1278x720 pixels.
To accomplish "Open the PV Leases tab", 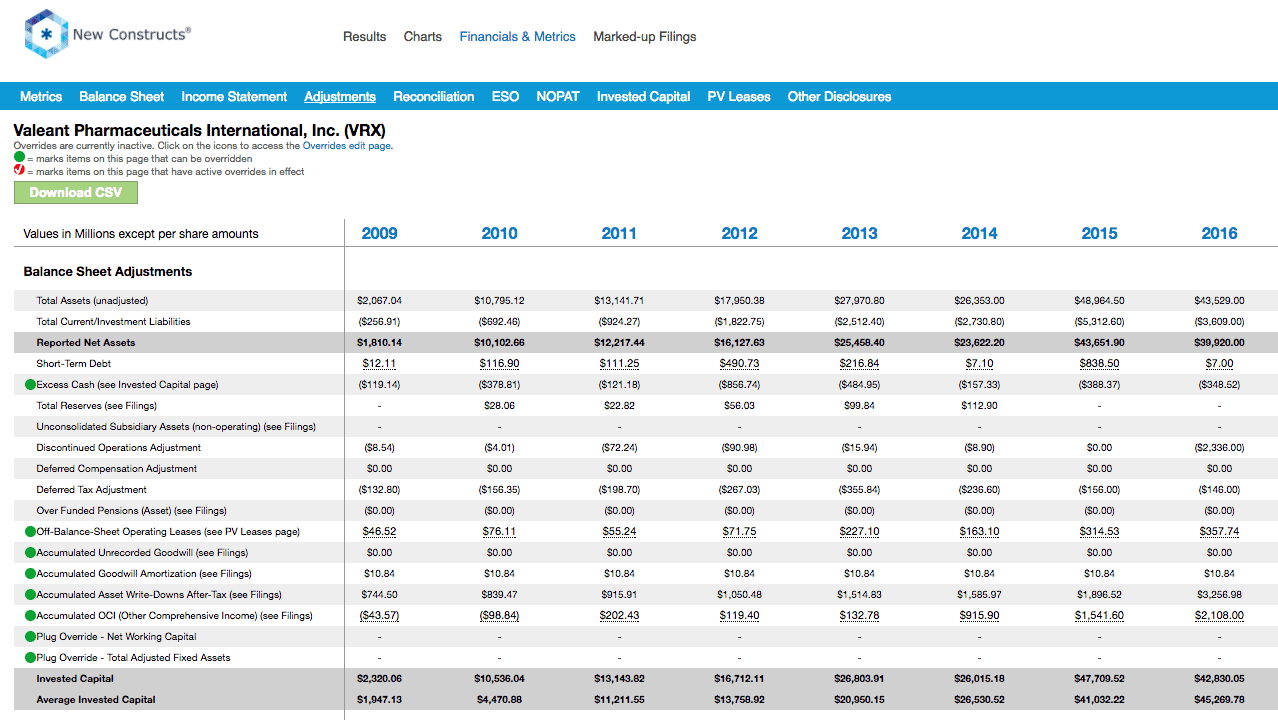I will (739, 97).
